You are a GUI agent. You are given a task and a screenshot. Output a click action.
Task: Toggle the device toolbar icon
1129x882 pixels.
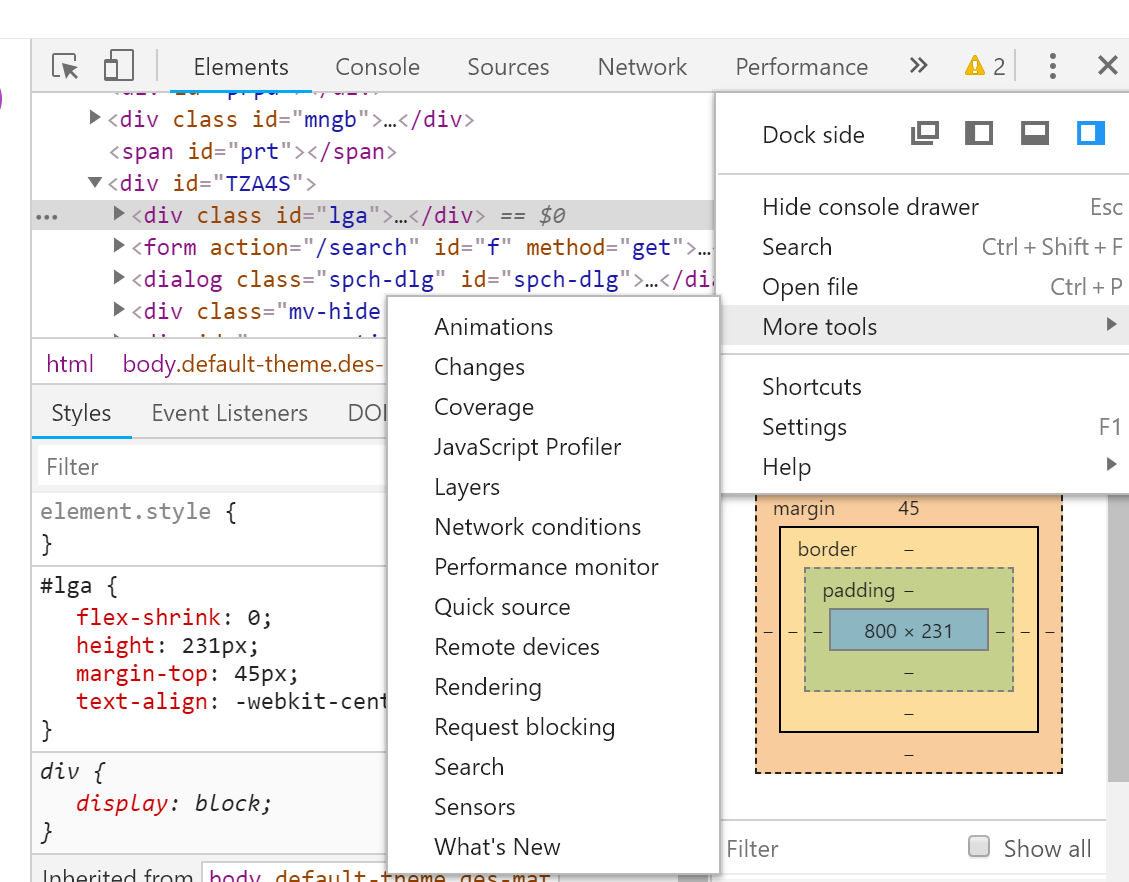click(x=118, y=67)
